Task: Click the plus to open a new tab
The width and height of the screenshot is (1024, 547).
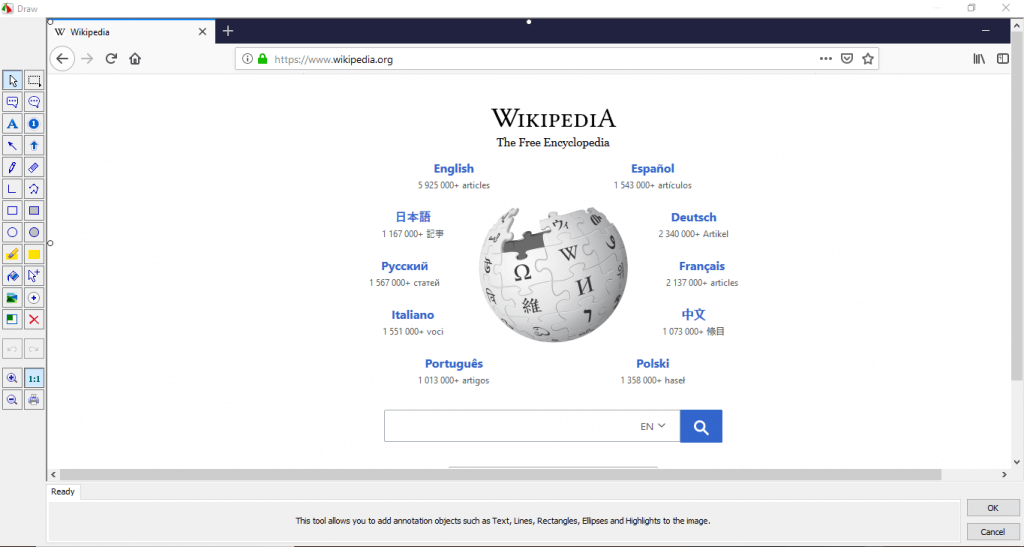Action: coord(228,31)
